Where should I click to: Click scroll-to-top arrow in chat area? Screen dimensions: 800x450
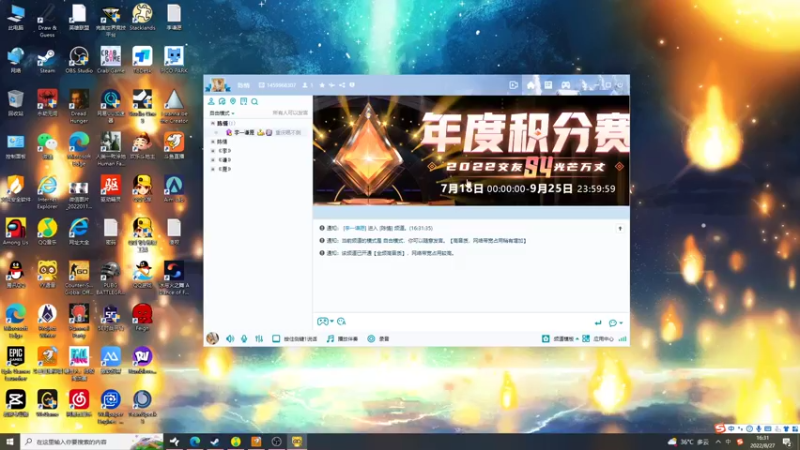pos(620,229)
